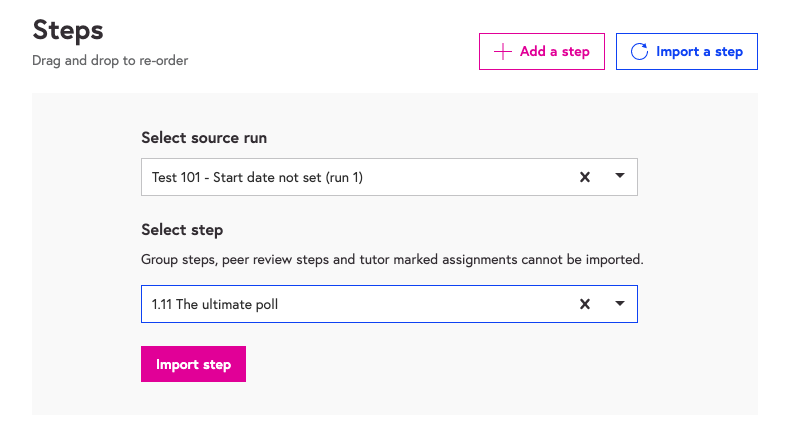Expand the Select step dropdown arrow

tap(619, 304)
